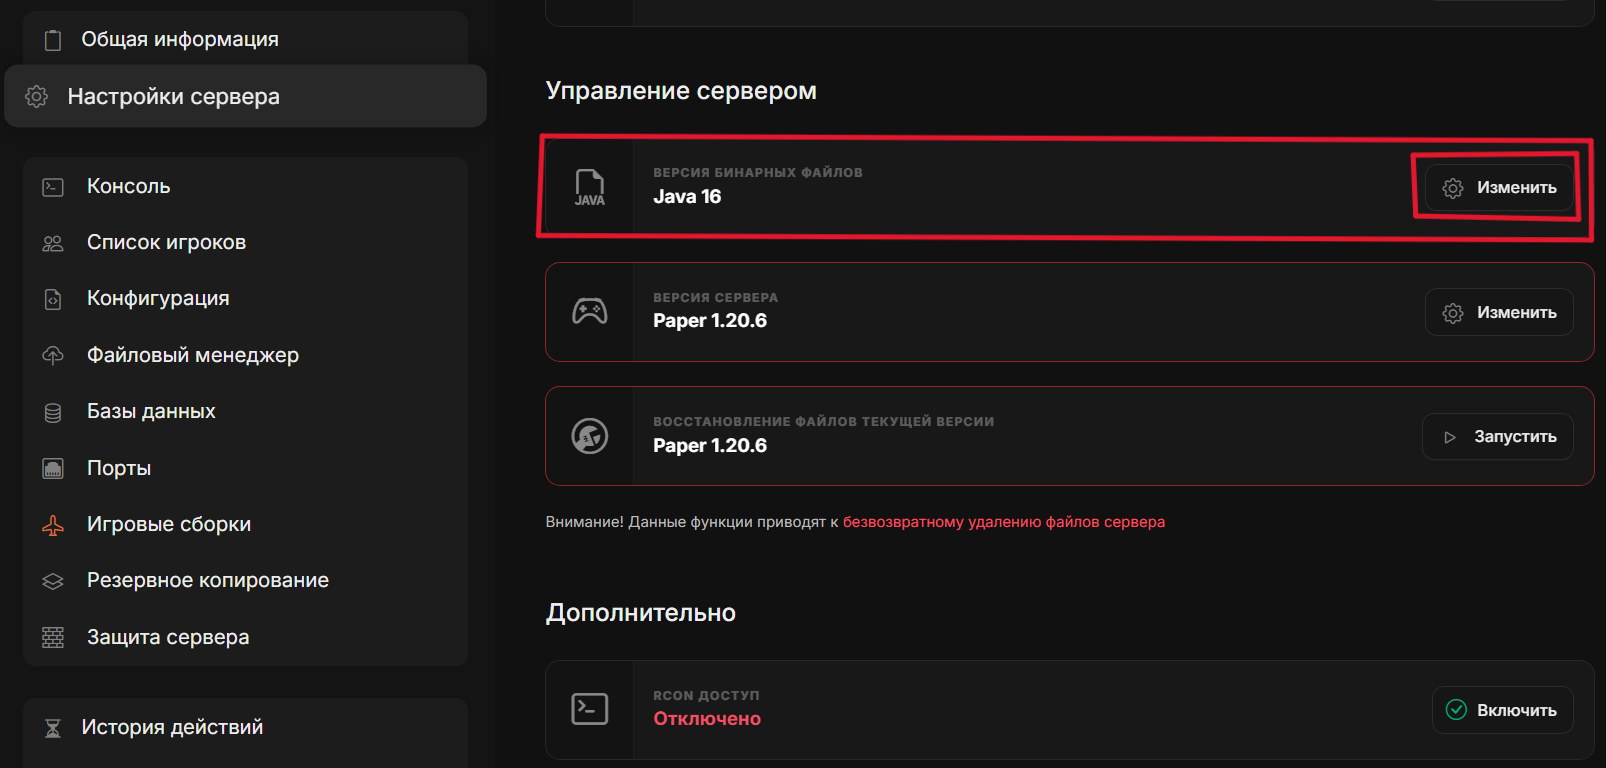Viewport: 1606px width, 768px height.
Task: Click the restore files globe icon
Action: (x=589, y=436)
